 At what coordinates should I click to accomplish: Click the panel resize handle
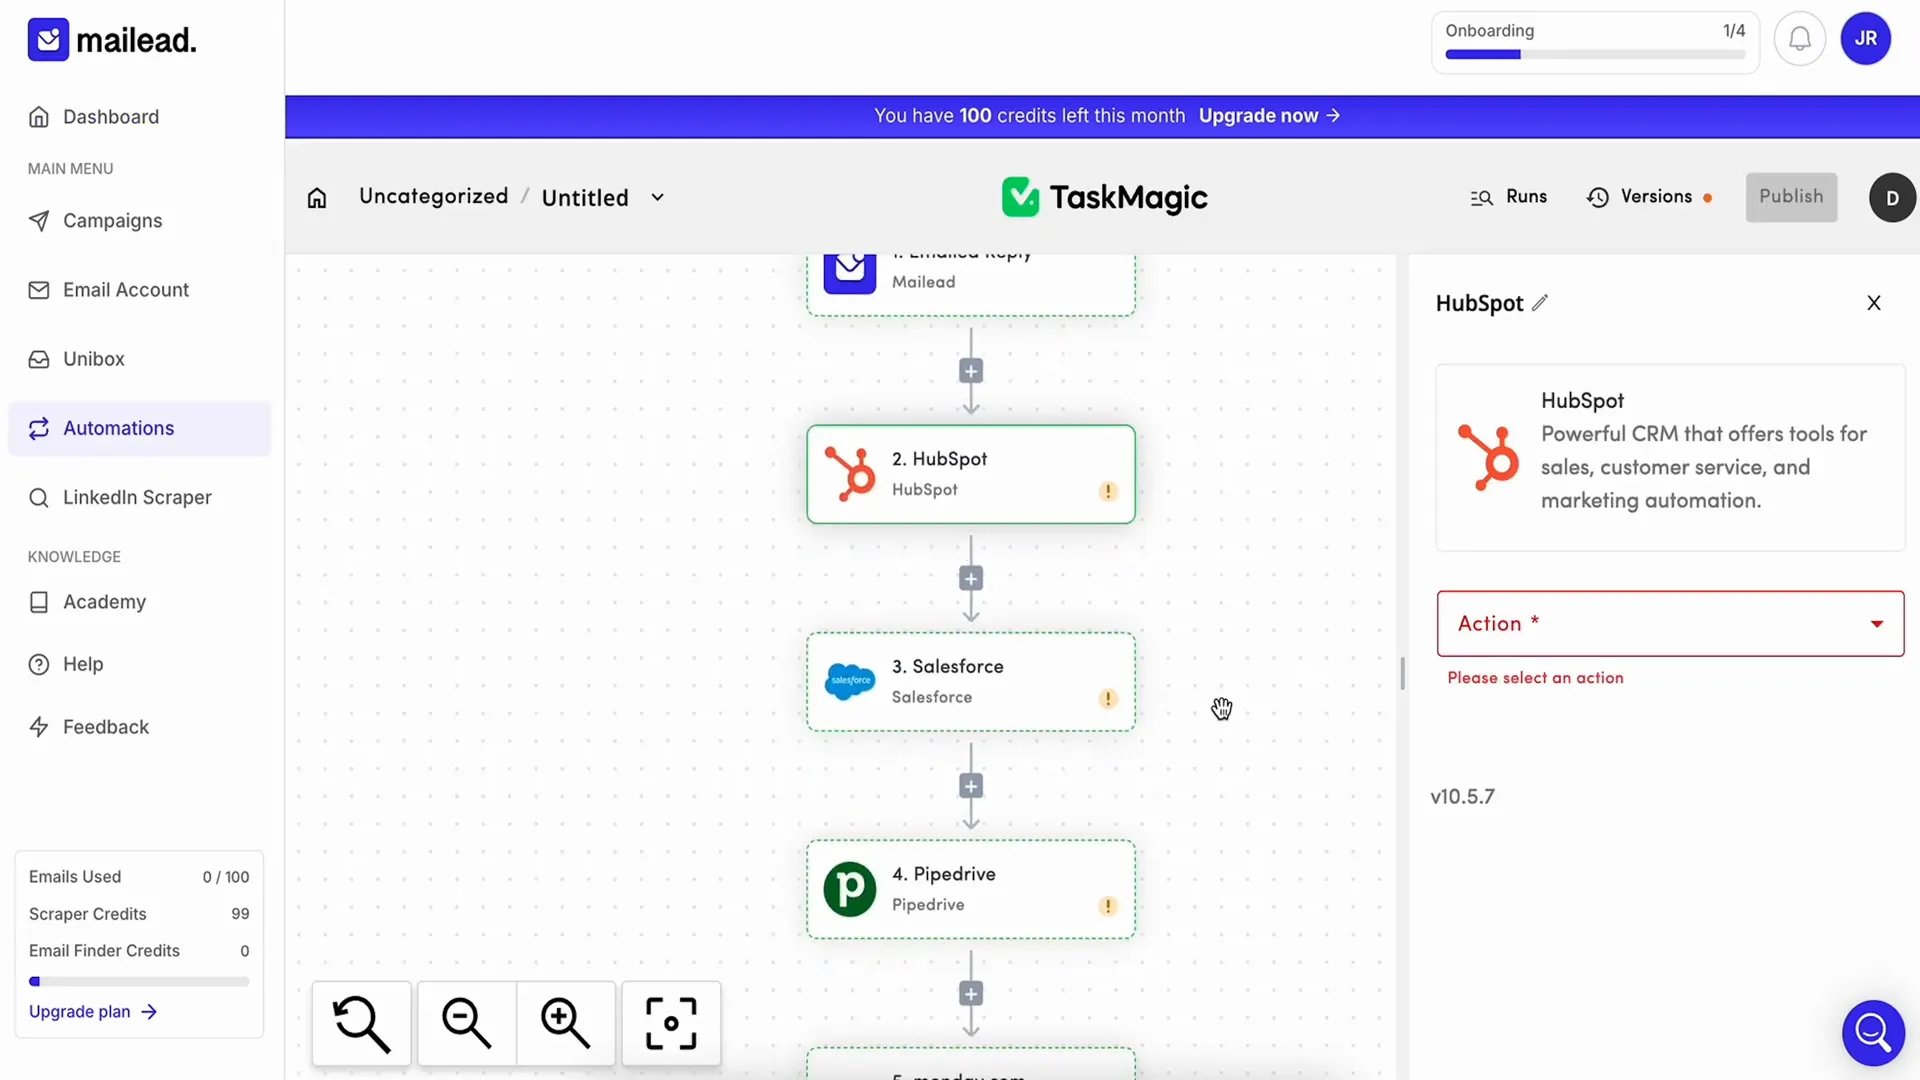(1402, 674)
